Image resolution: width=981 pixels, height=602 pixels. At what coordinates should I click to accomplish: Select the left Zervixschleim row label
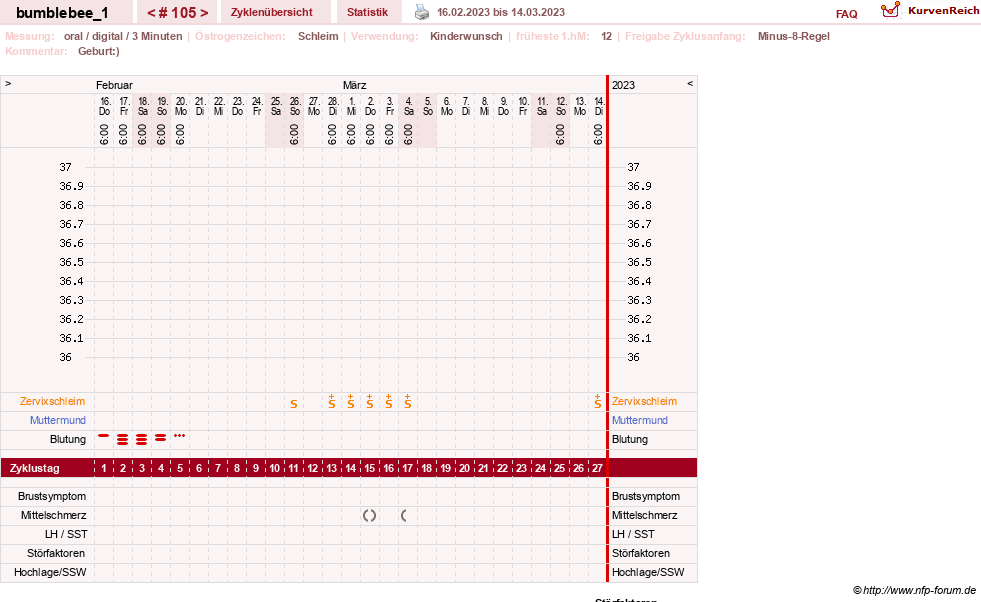53,401
